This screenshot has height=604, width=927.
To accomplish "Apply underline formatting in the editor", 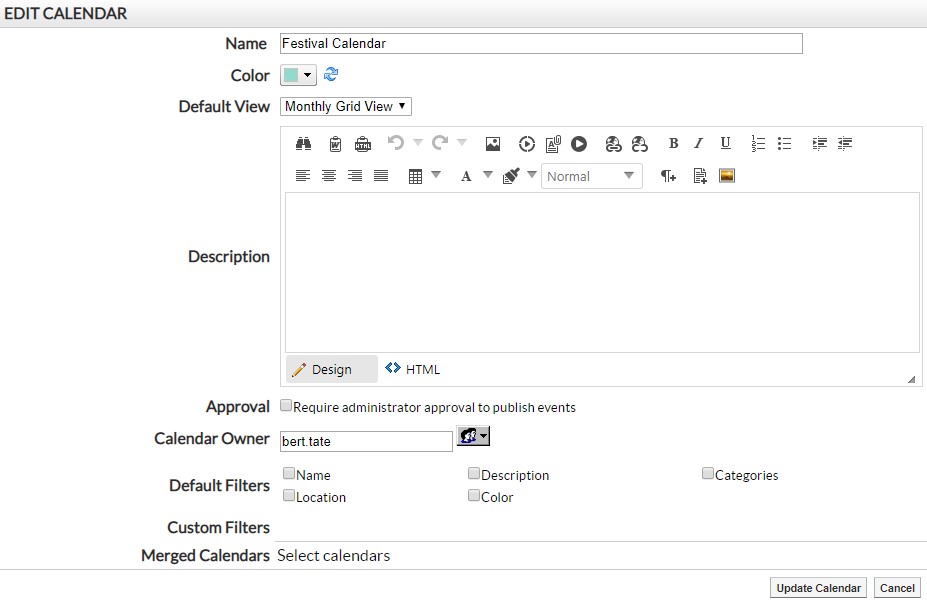I will [x=724, y=143].
